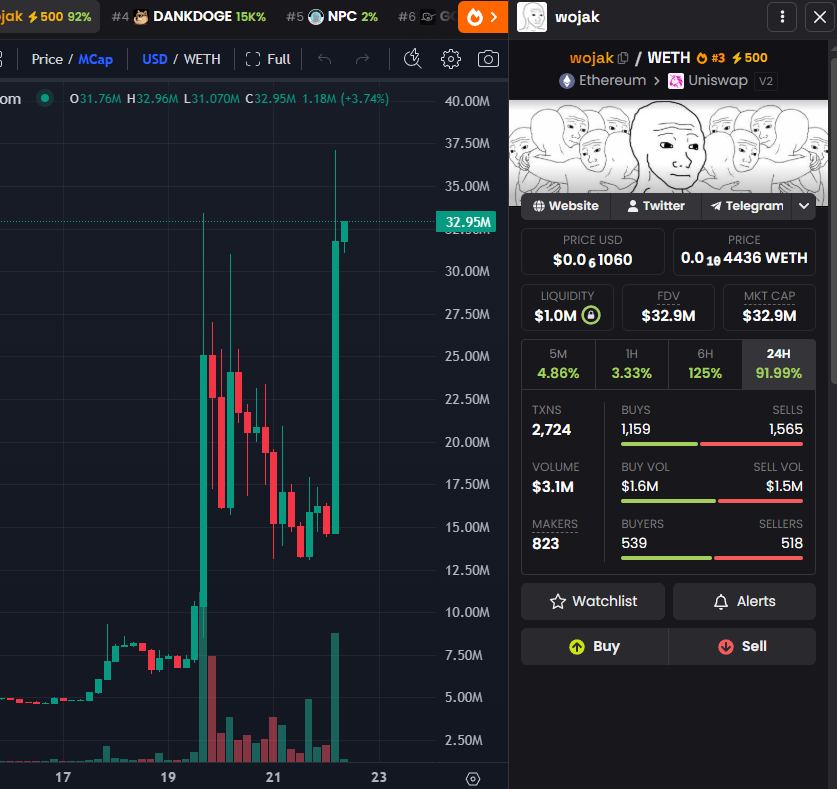Click the 500 boost lightning badge
The image size is (837, 789).
[749, 58]
